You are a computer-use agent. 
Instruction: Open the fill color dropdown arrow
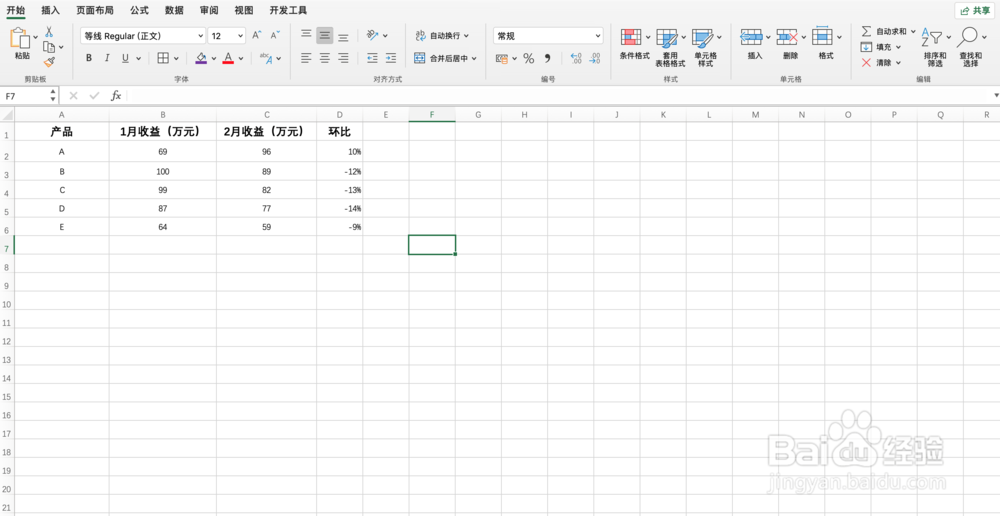tap(214, 59)
